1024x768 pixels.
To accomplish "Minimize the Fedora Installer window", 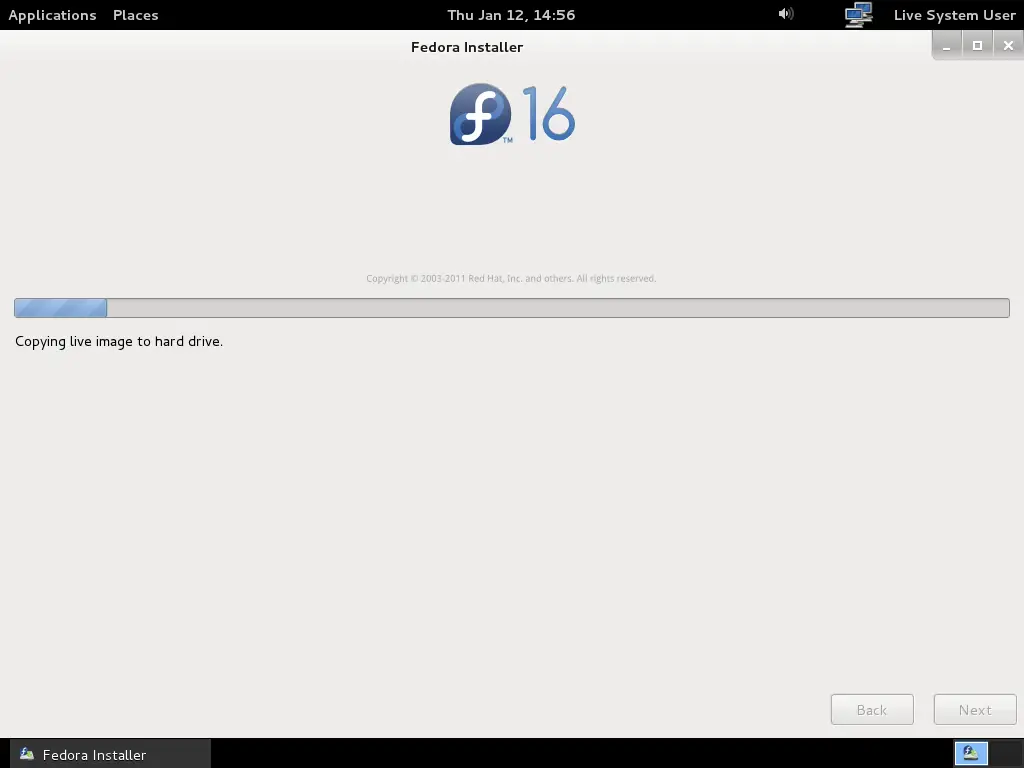I will 946,46.
